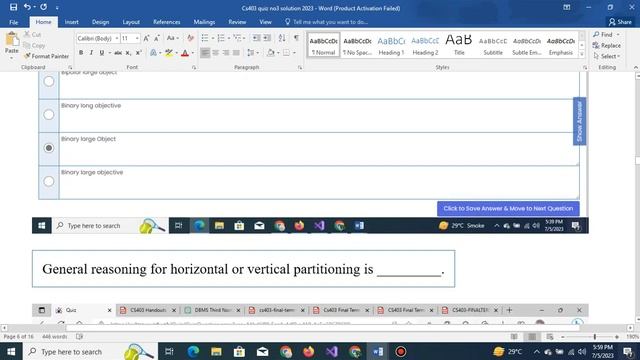This screenshot has height=360, width=640.
Task: Click the 'Tell me what you want to do' box
Action: pyautogui.click(x=327, y=22)
